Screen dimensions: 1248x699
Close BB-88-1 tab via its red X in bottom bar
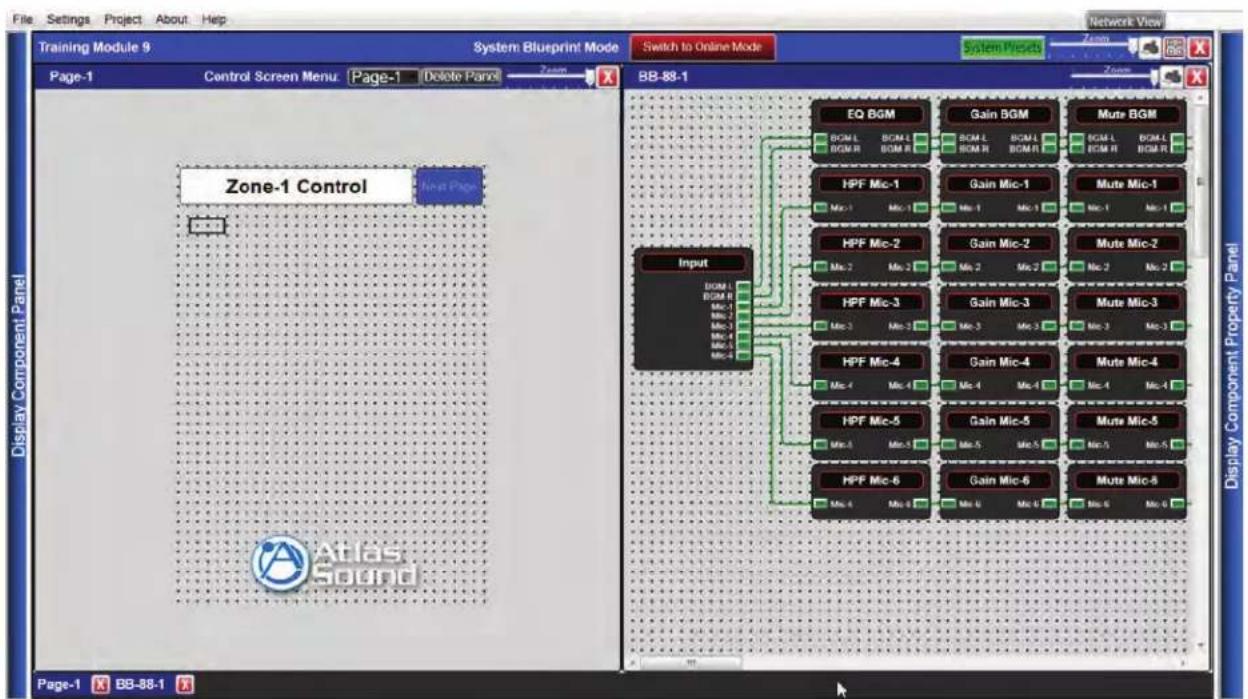click(x=184, y=685)
